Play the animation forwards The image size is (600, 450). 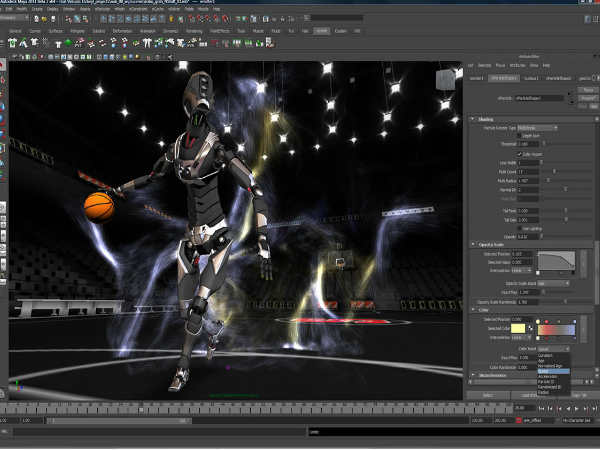click(577, 409)
